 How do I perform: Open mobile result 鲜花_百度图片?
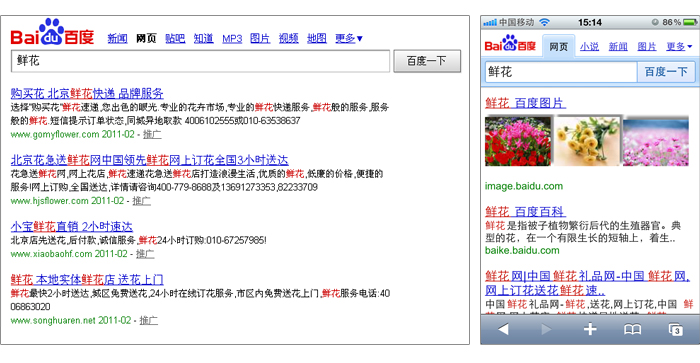[525, 104]
